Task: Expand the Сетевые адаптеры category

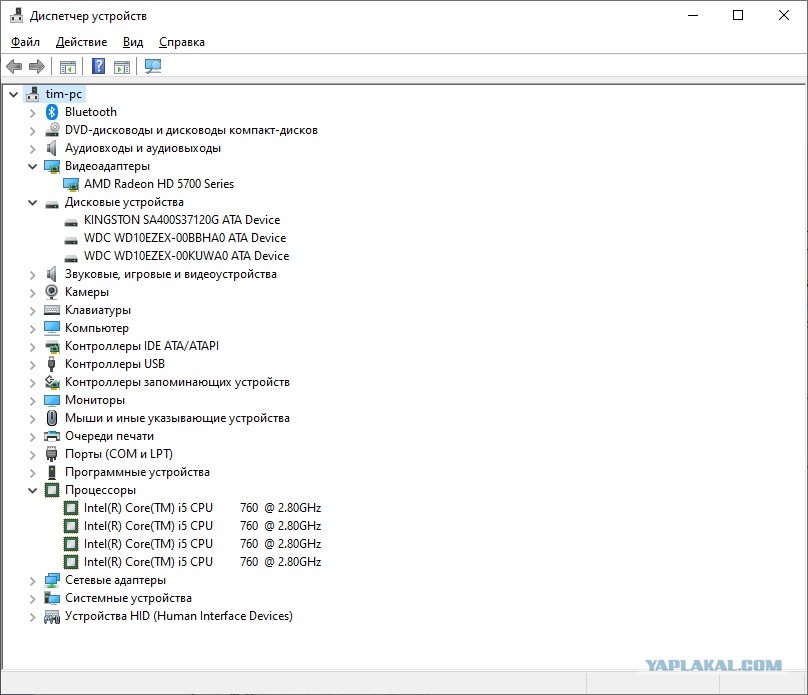Action: coord(32,581)
